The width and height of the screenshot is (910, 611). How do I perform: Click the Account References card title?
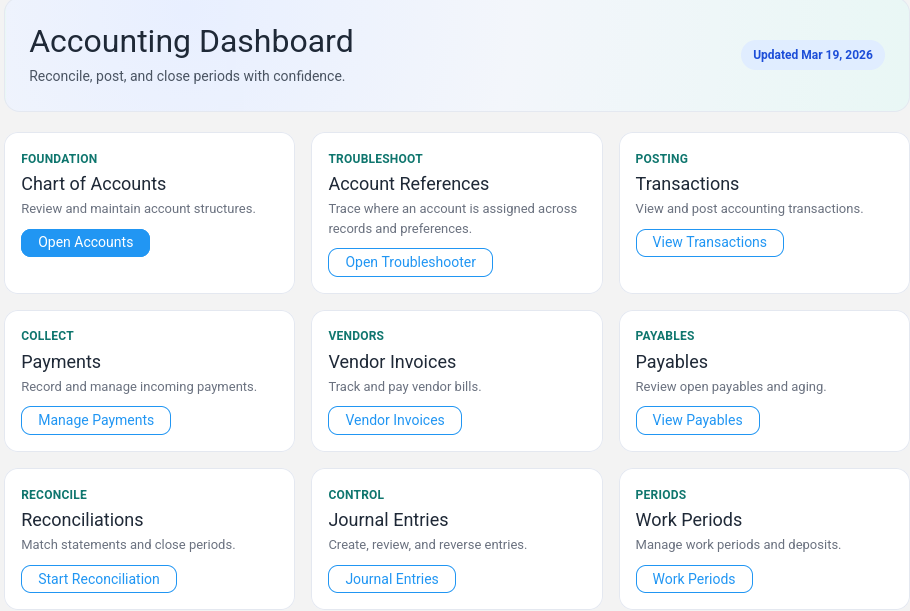coord(409,184)
